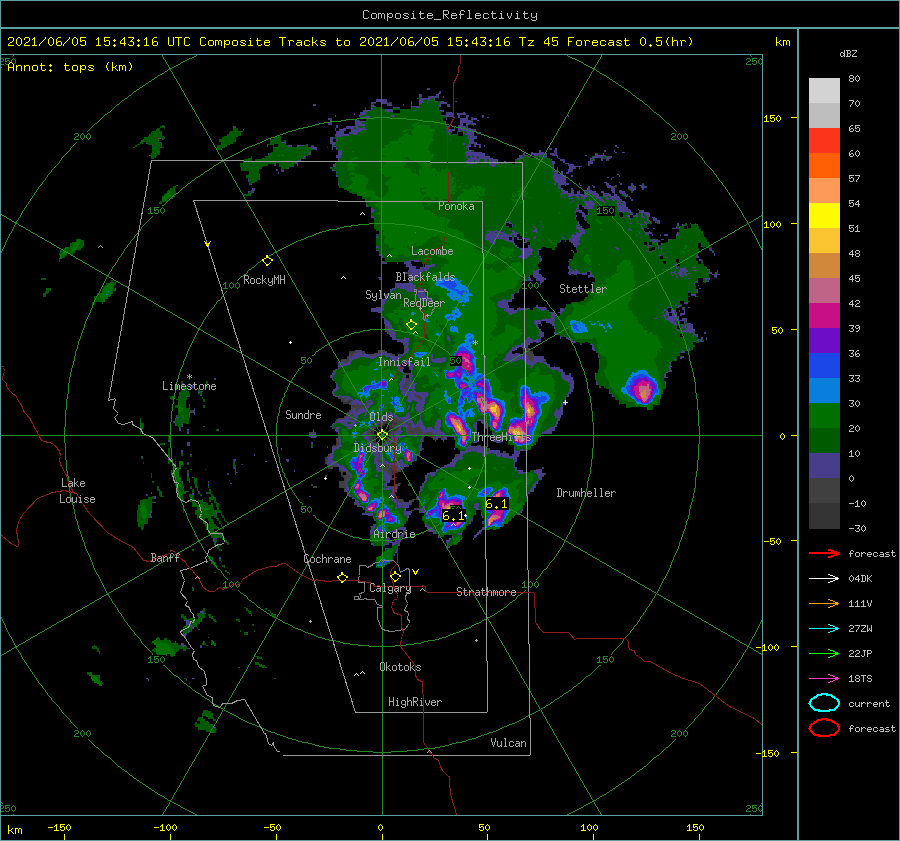Pick the lightest gray swatch at 80 dBZ

coord(824,91)
